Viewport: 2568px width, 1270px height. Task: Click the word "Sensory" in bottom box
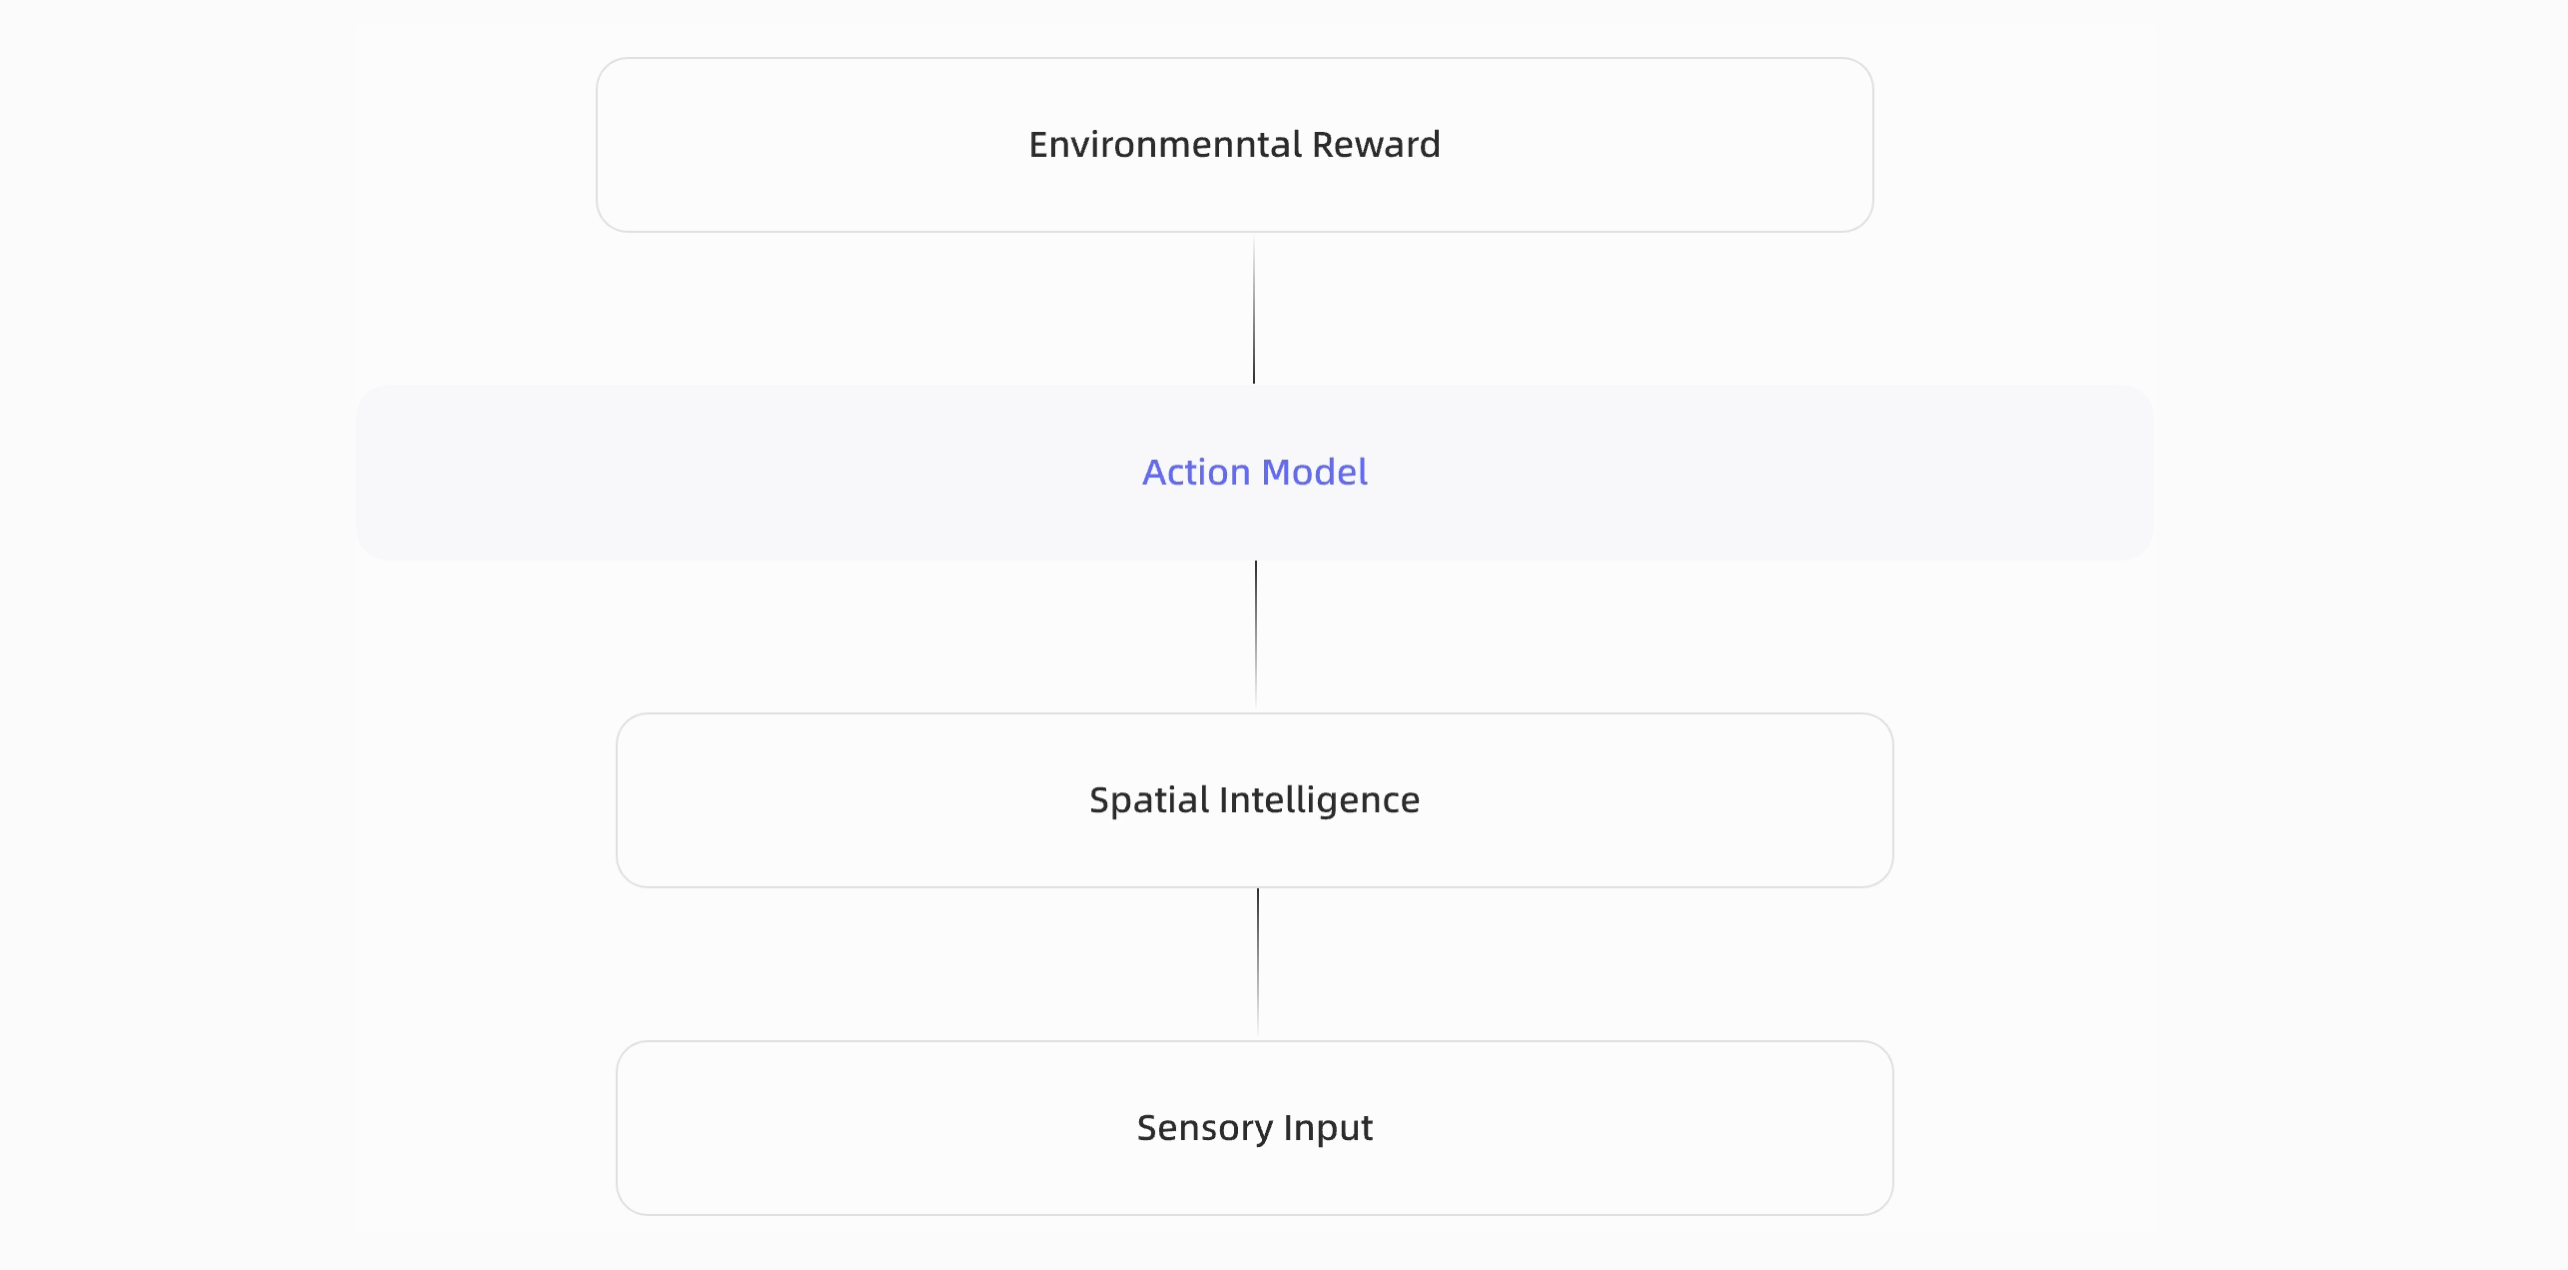[1205, 1128]
